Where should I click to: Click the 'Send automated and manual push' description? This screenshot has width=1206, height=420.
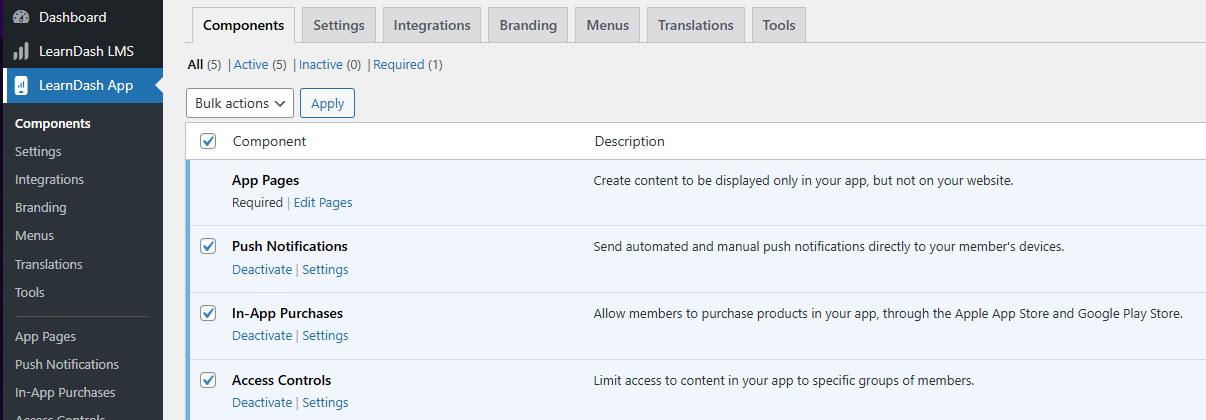click(x=829, y=246)
